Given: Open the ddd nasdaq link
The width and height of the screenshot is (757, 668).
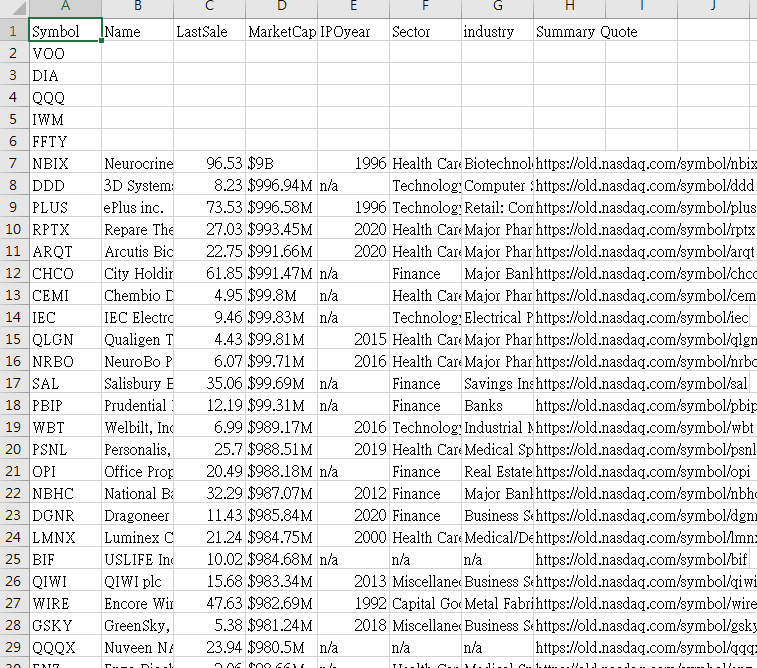Looking at the screenshot, I should click(x=645, y=186).
